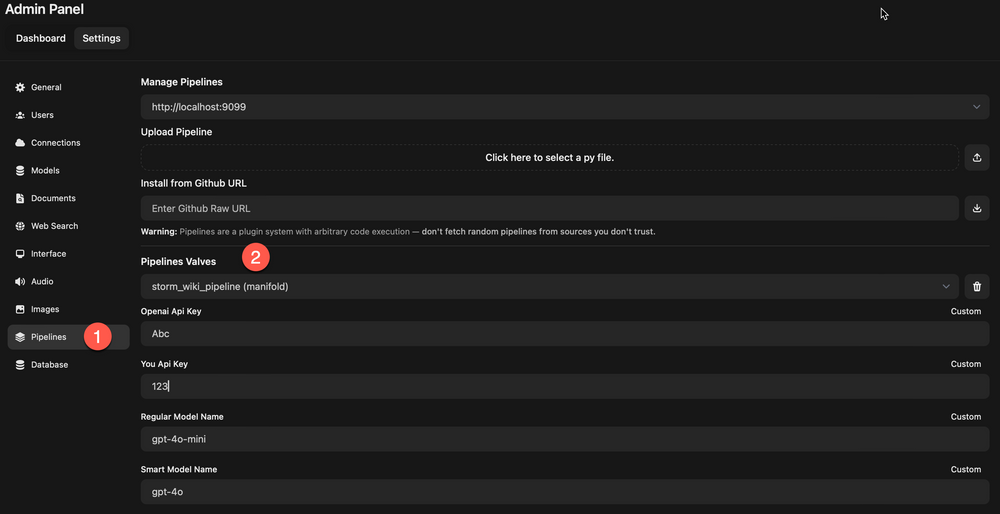
Task: Select the Settings tab
Action: tap(101, 39)
